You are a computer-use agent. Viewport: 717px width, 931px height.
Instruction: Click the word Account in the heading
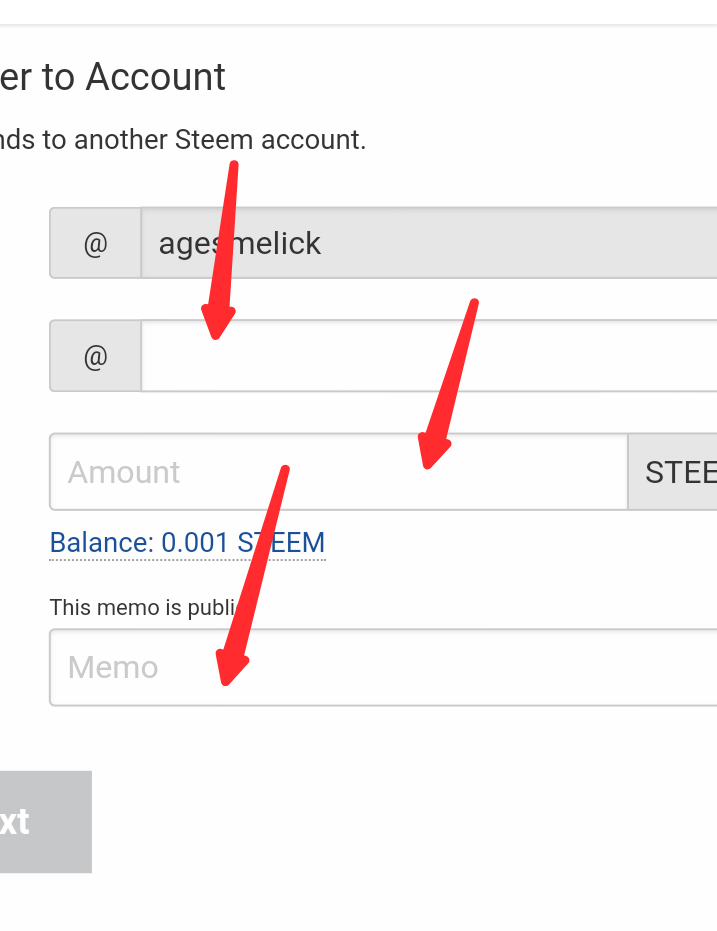[x=156, y=77]
